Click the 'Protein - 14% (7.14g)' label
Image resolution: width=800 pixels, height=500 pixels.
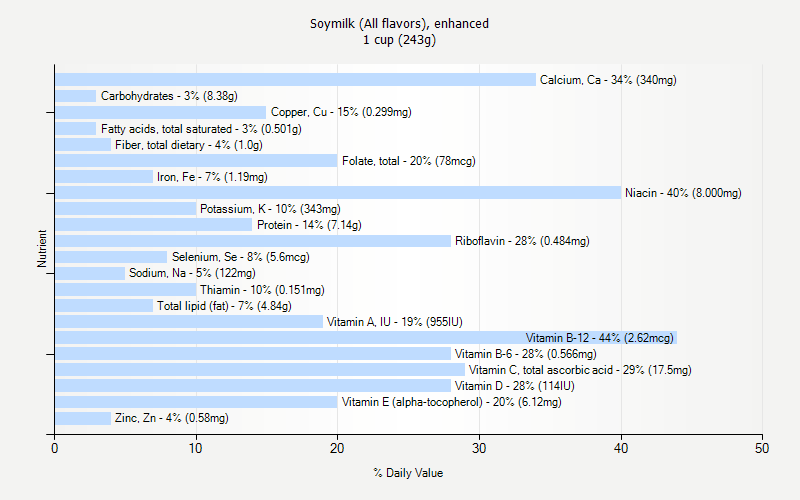[x=309, y=225]
